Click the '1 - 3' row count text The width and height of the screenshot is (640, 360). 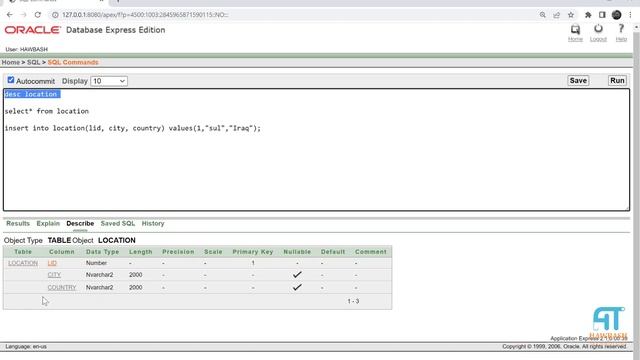(x=353, y=301)
